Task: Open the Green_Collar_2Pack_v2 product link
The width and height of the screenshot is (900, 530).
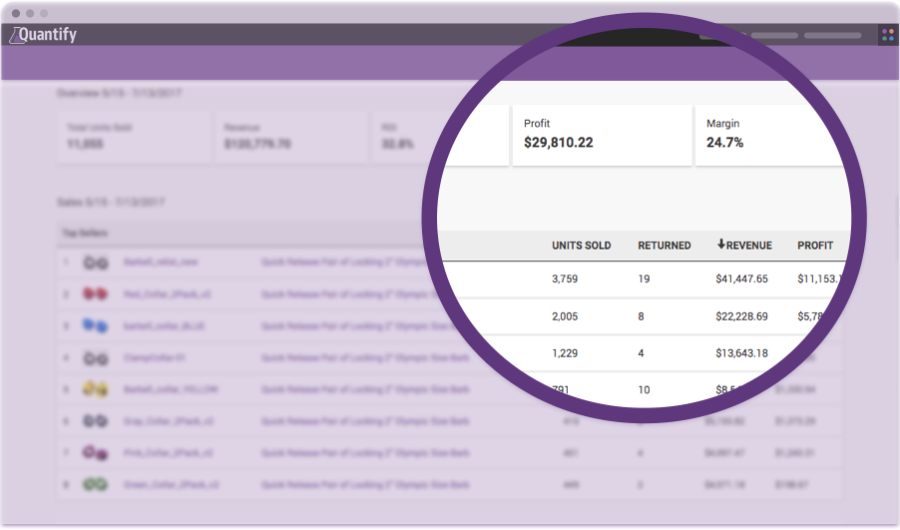Action: tap(171, 485)
